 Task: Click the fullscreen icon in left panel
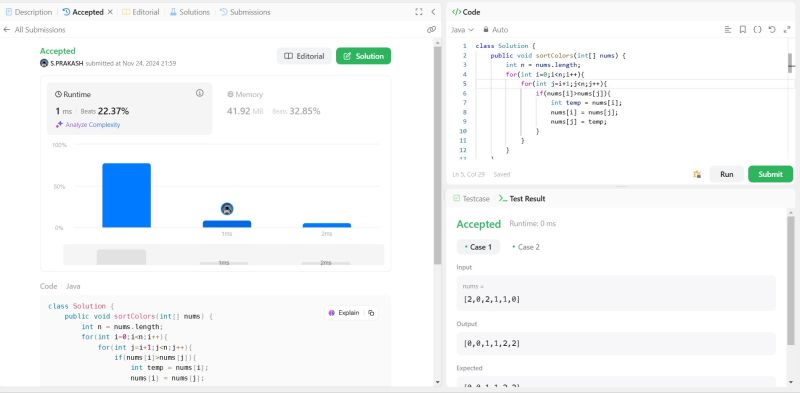pos(419,12)
